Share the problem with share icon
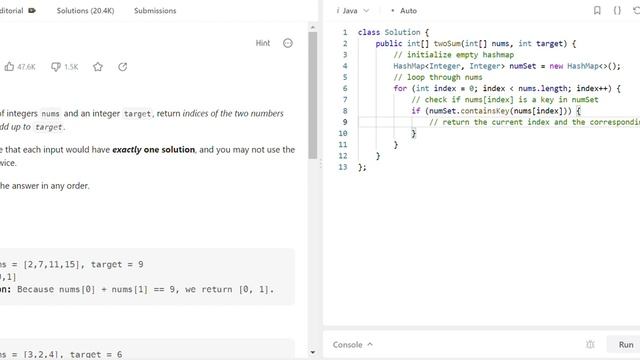 click(x=122, y=67)
